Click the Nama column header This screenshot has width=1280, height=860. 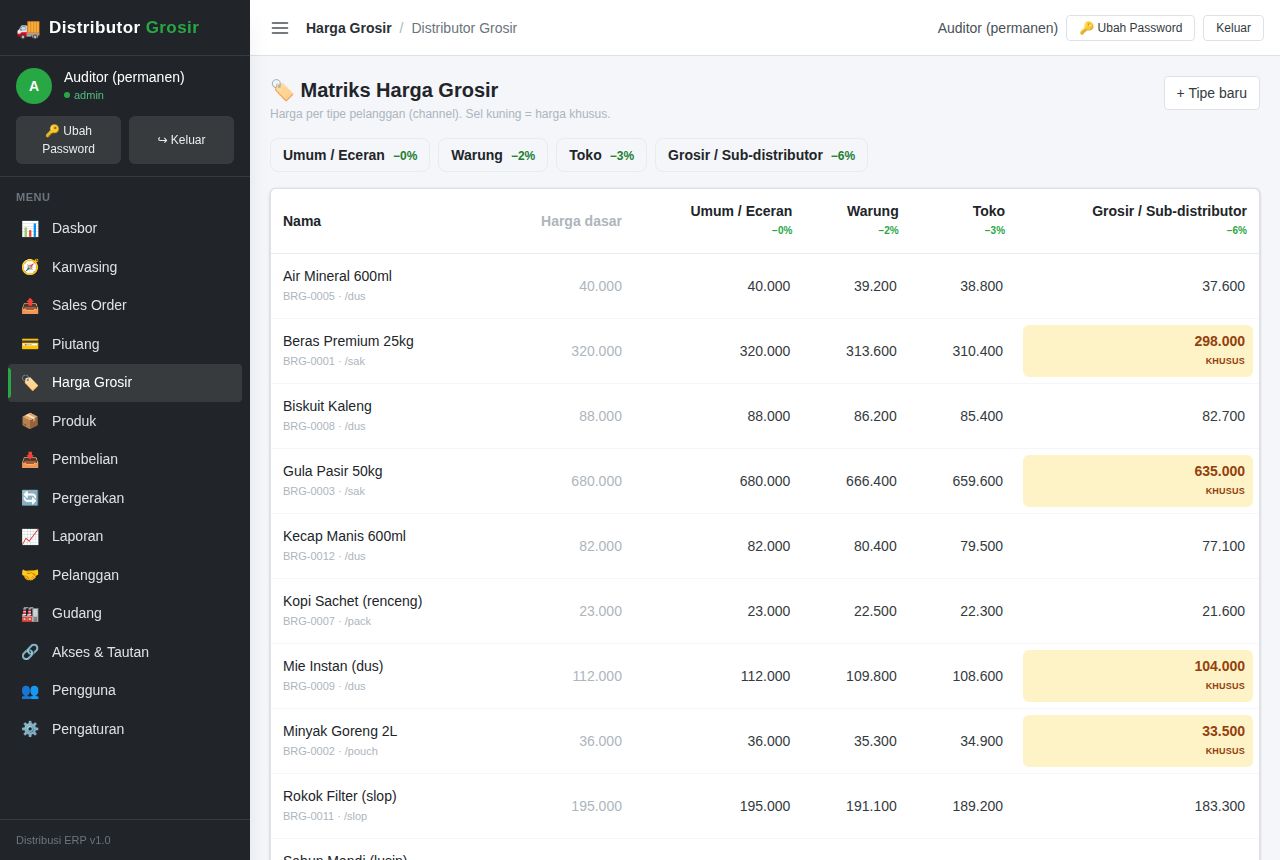click(x=302, y=221)
